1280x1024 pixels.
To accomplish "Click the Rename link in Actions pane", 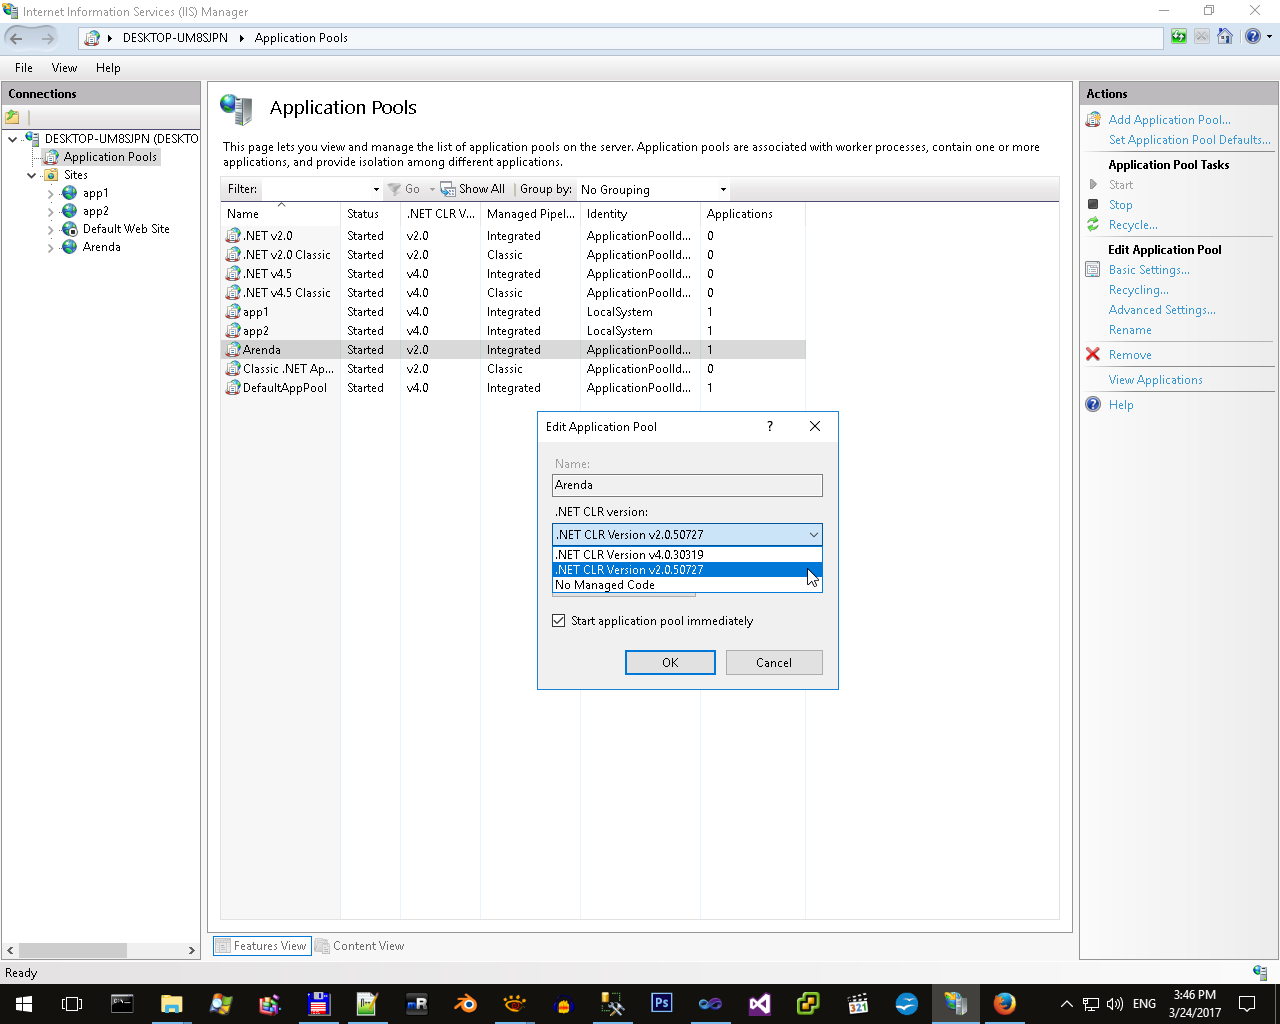I will coord(1130,330).
